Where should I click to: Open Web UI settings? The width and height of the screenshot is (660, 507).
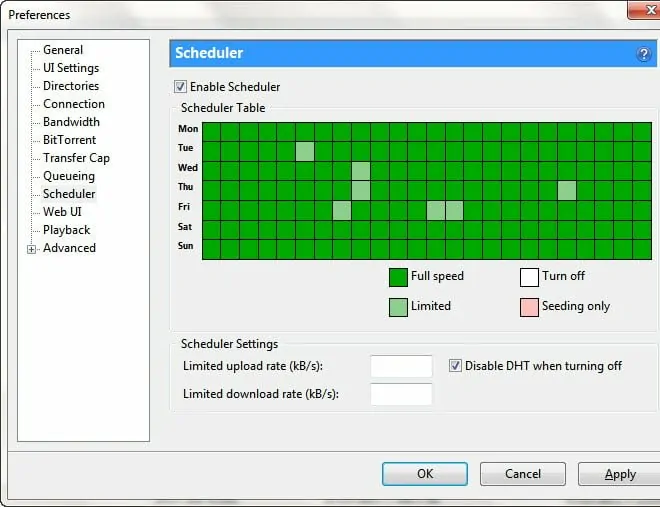[62, 212]
